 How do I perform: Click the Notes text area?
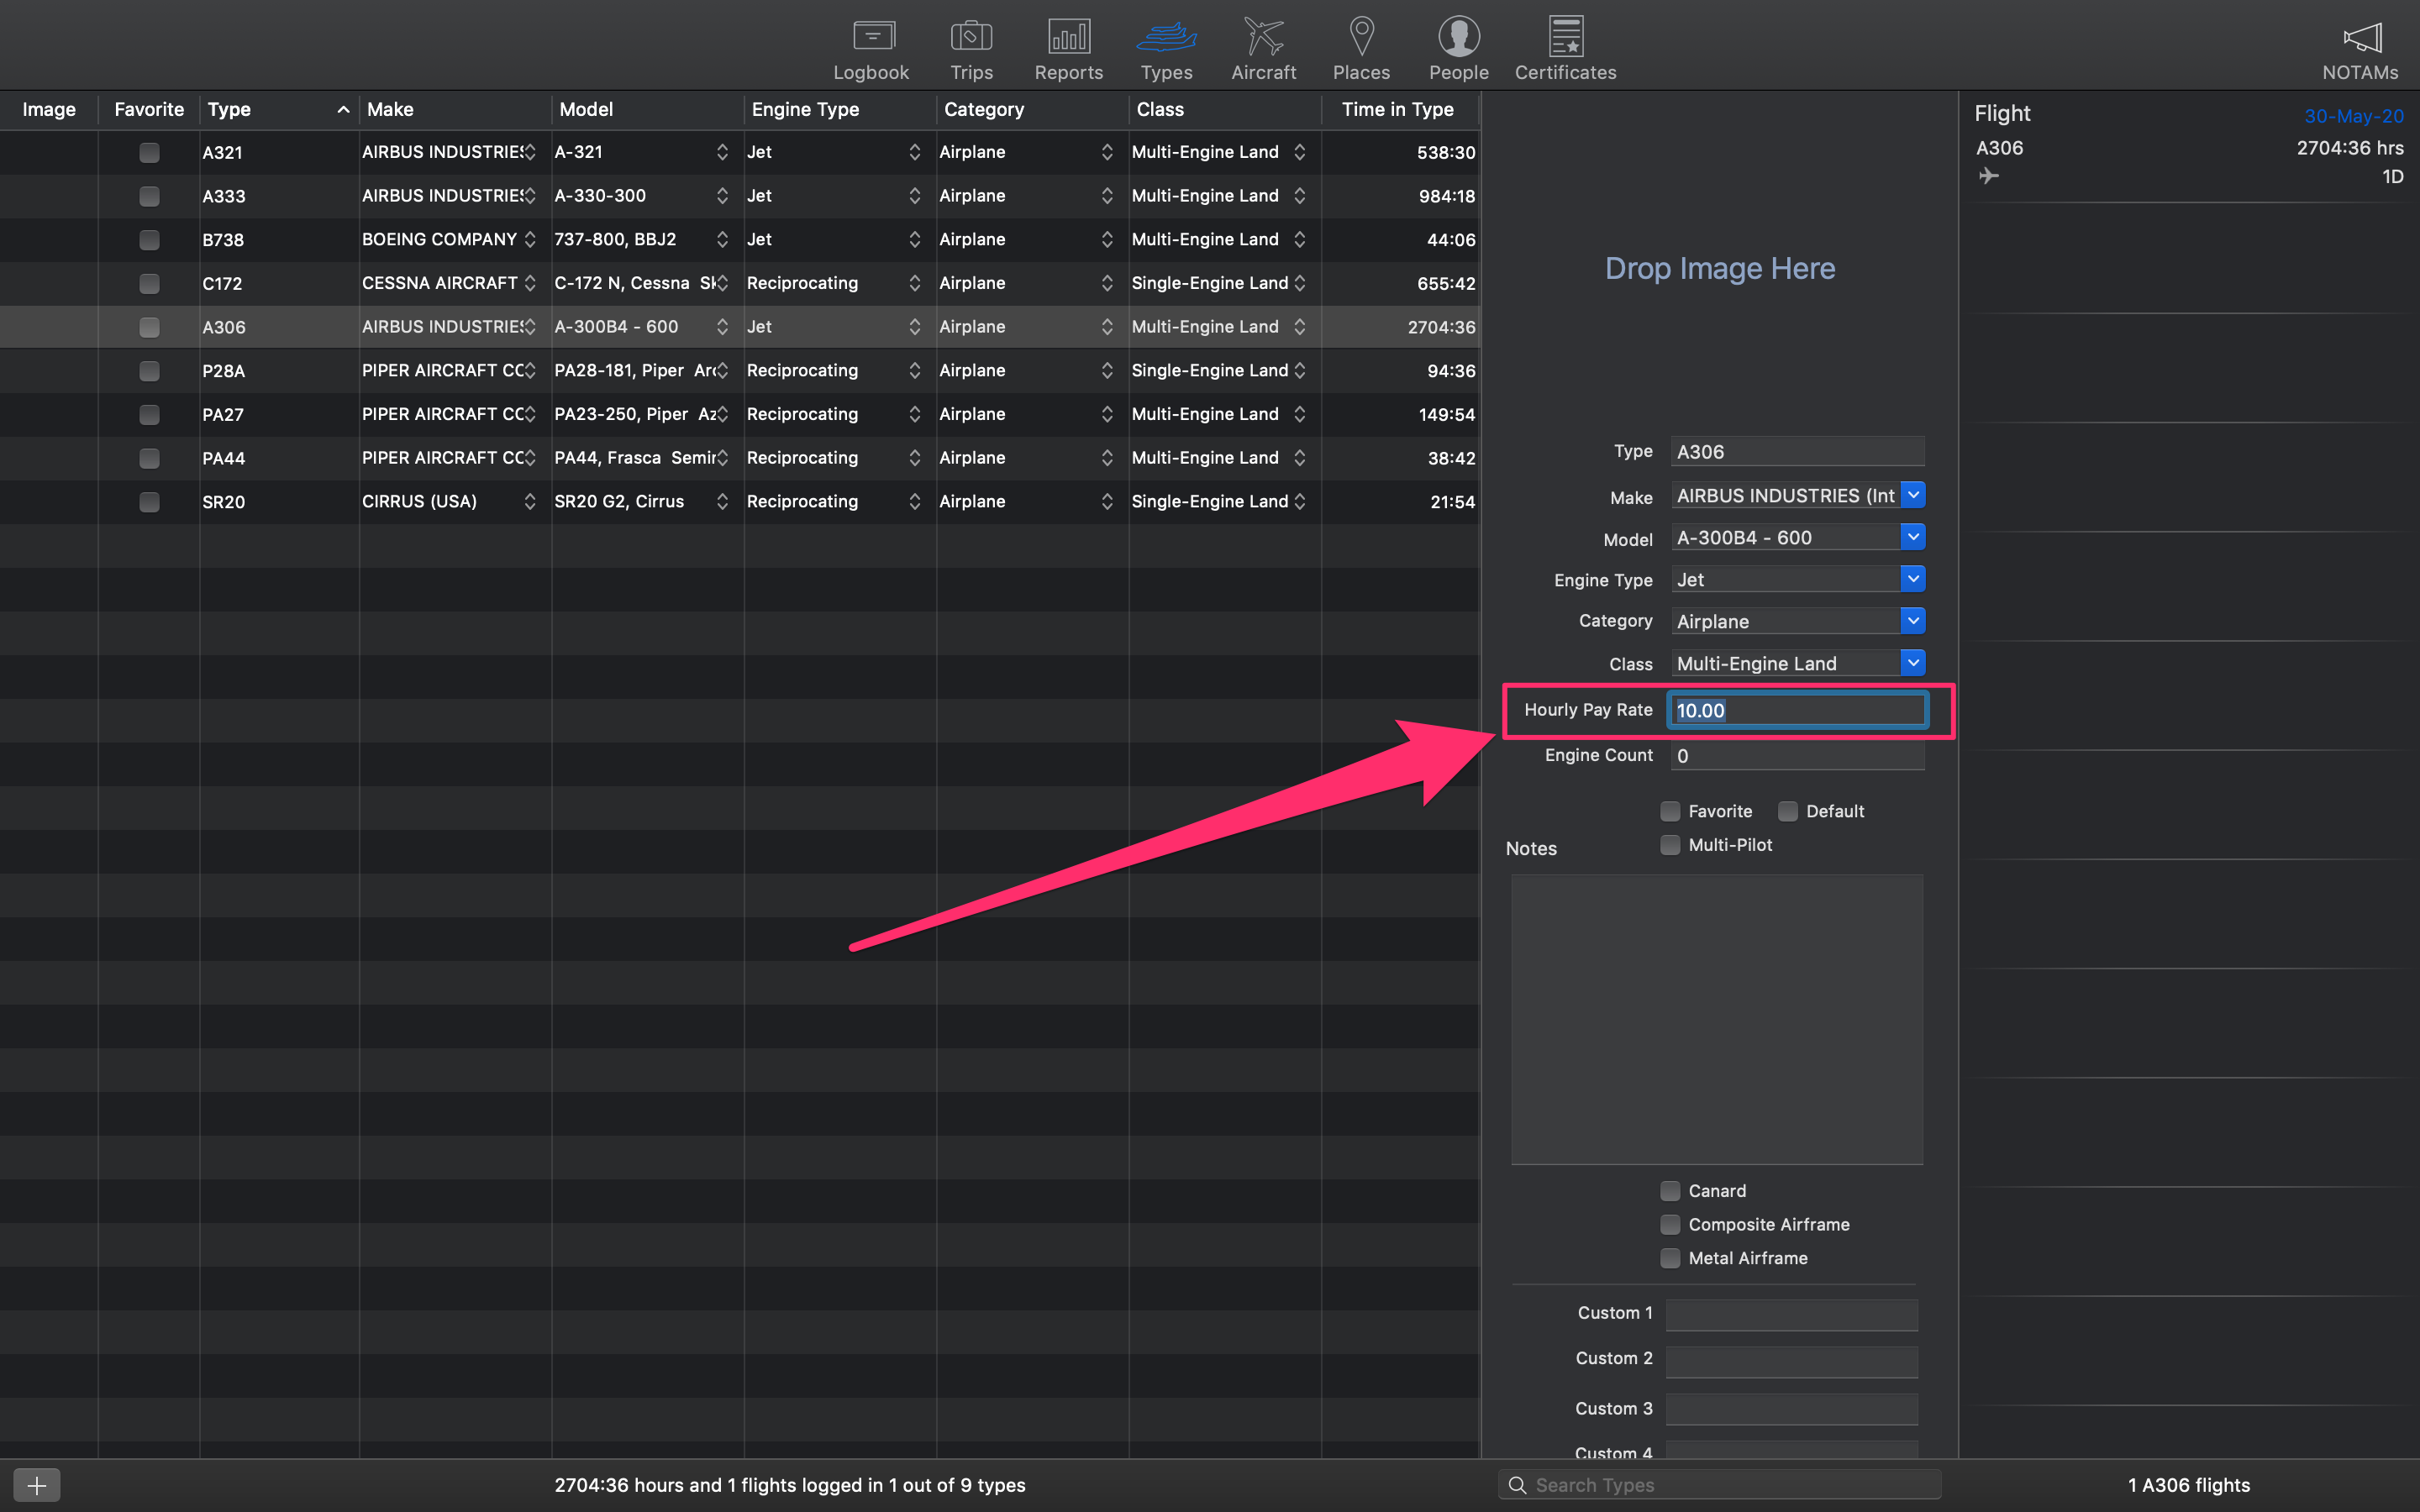[x=1717, y=1019]
